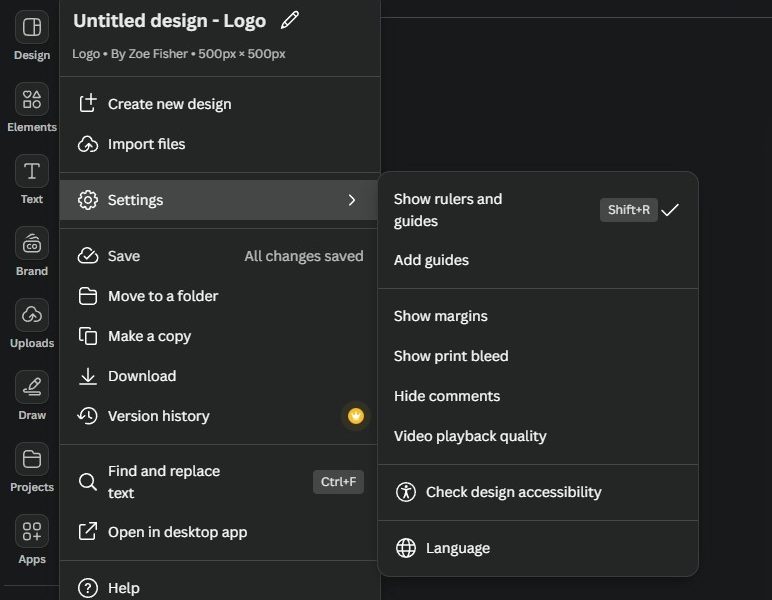Open the Apps panel
Screen dimensions: 772x600
tap(32, 532)
